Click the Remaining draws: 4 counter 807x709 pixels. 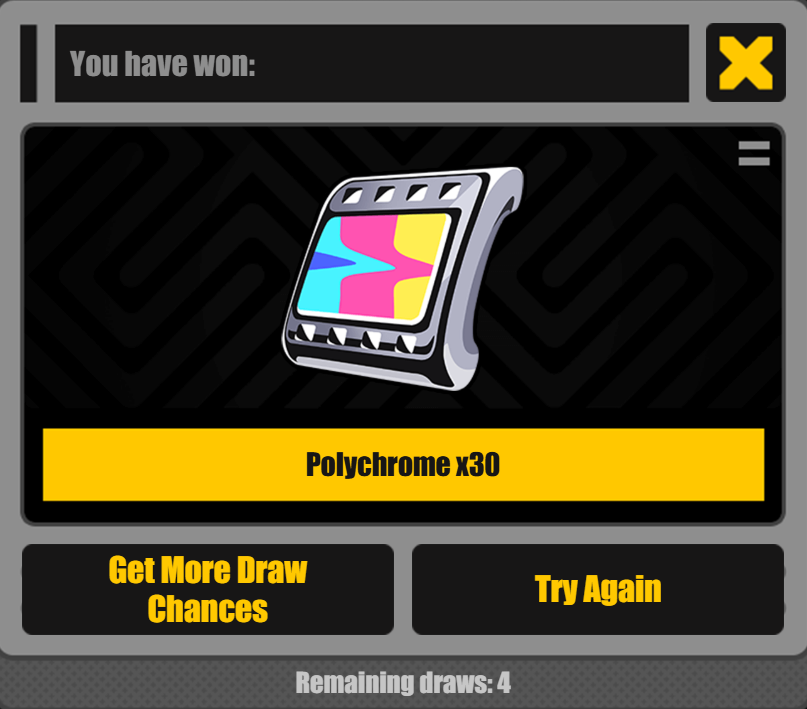point(403,683)
